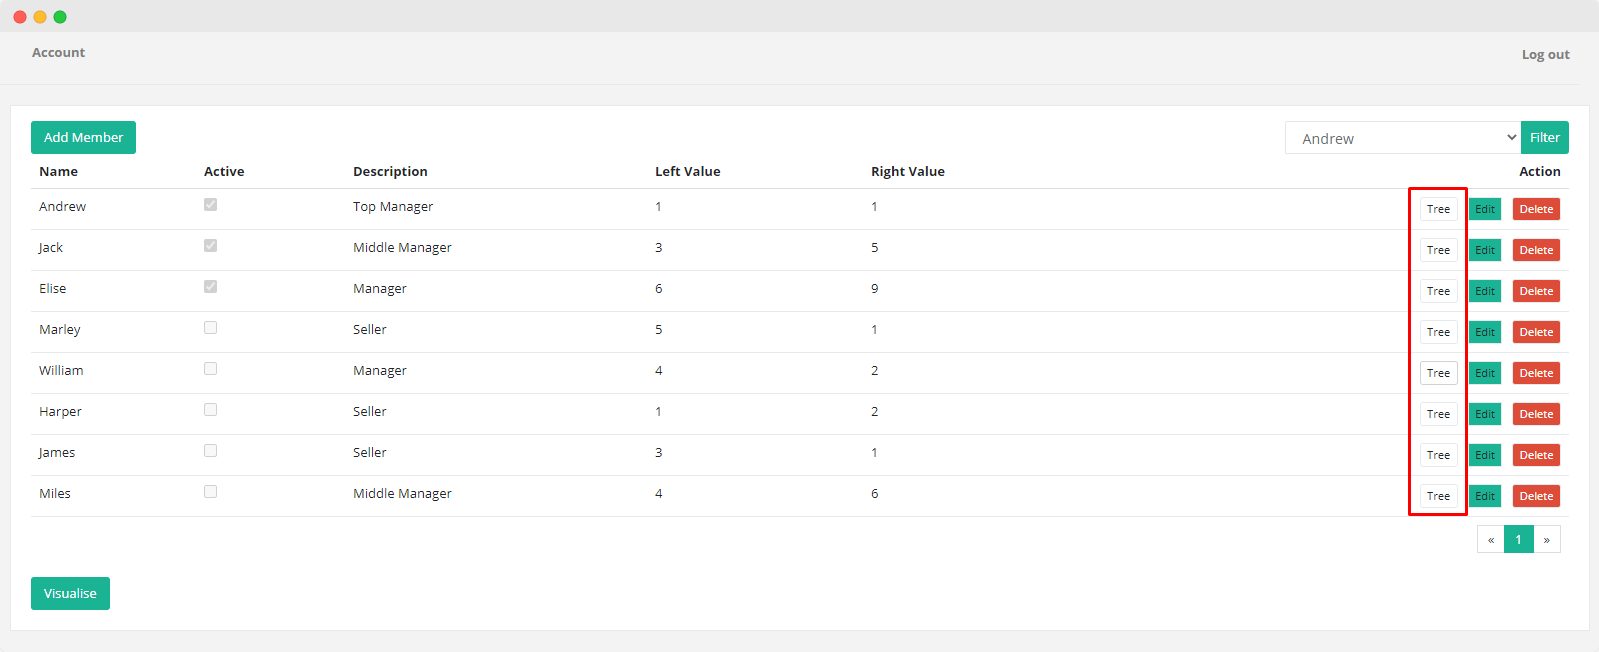The width and height of the screenshot is (1599, 652).
Task: Click the Left Value column header
Action: (x=687, y=172)
